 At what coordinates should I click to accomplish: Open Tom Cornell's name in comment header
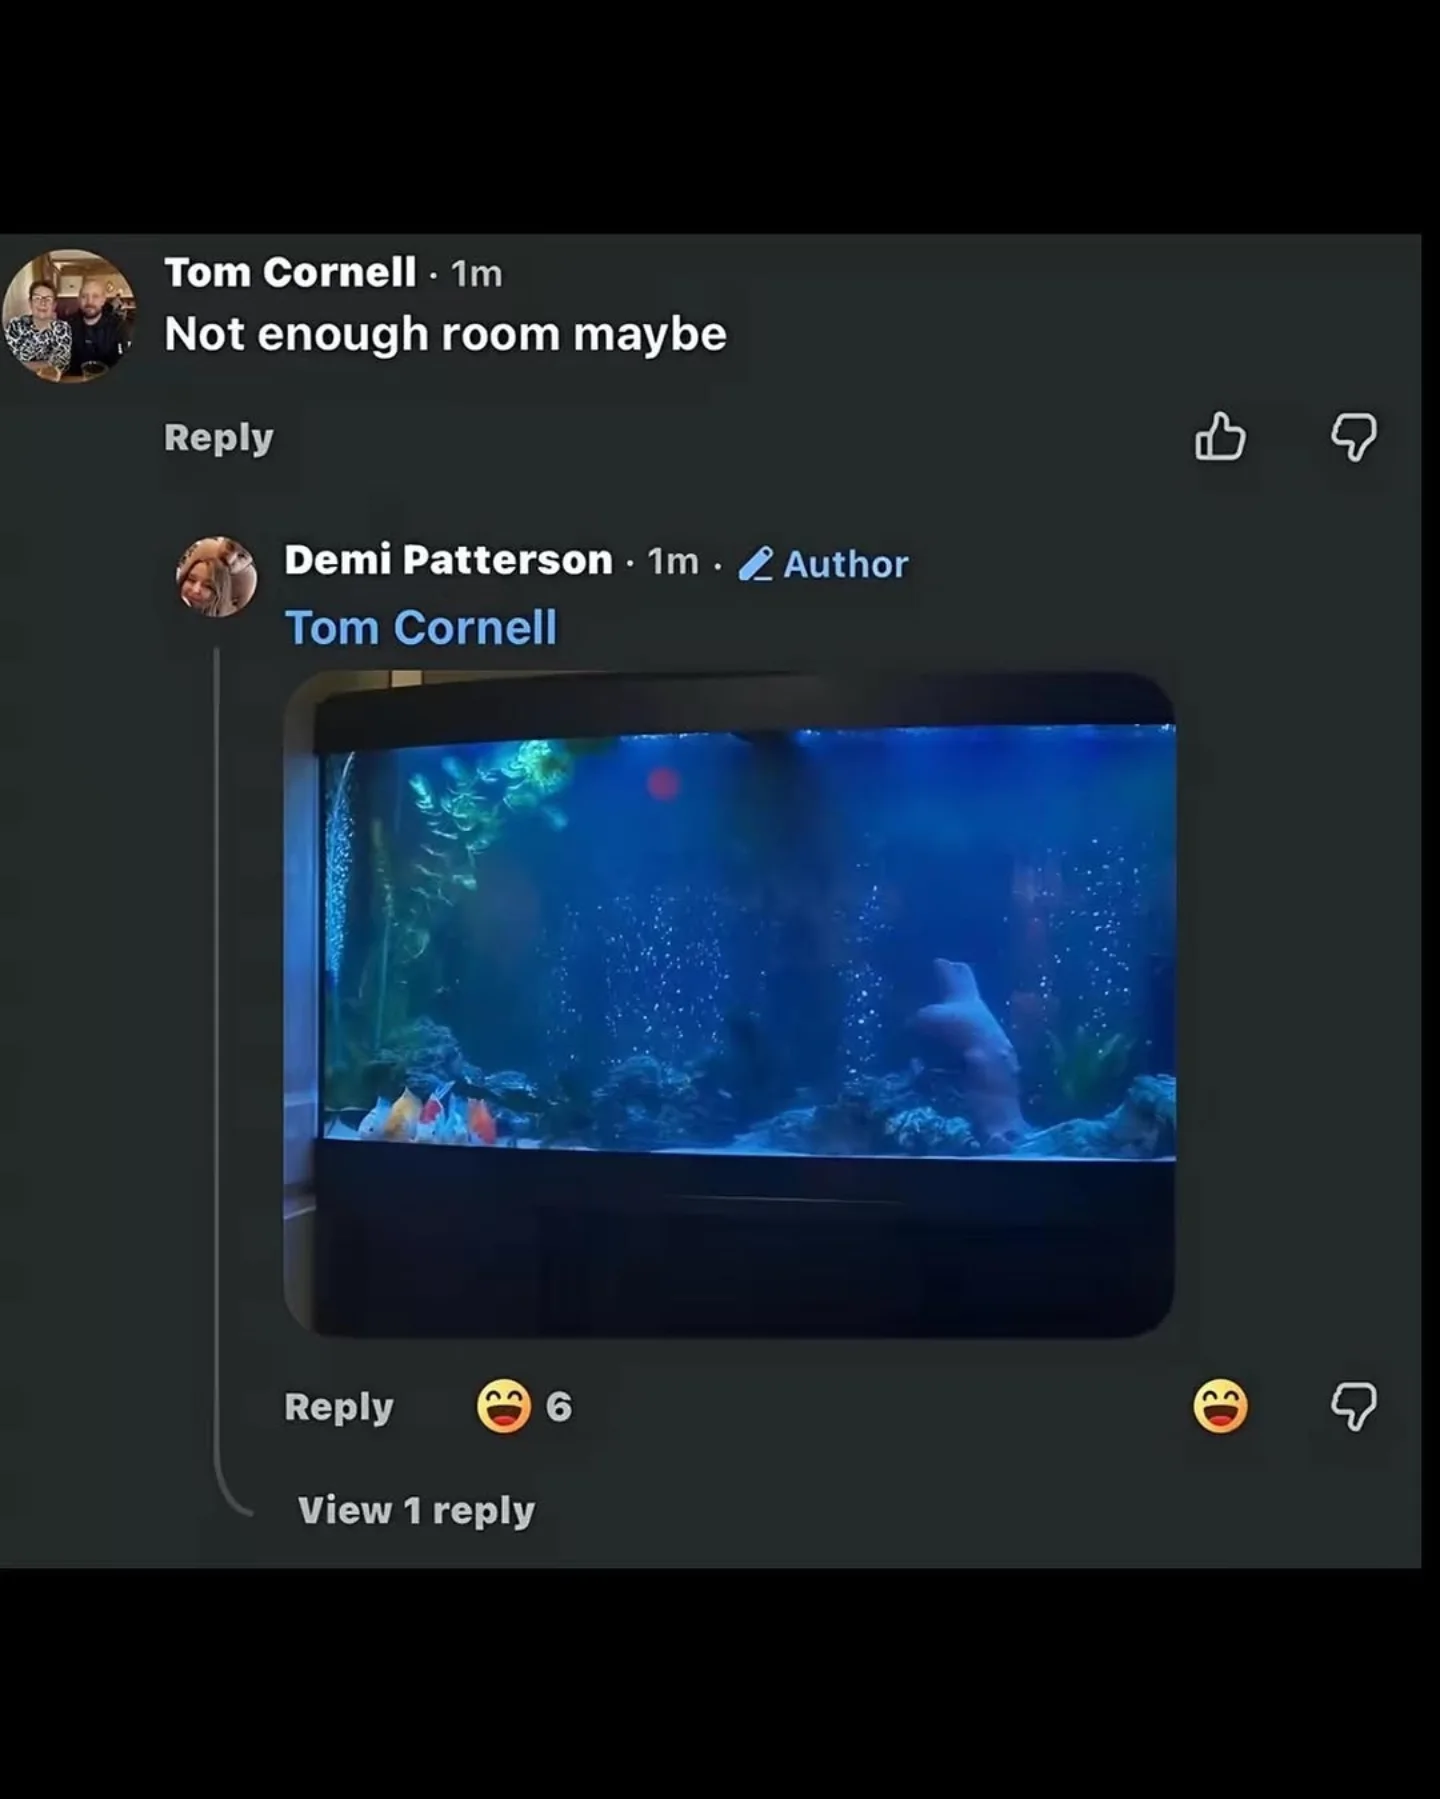[x=290, y=272]
